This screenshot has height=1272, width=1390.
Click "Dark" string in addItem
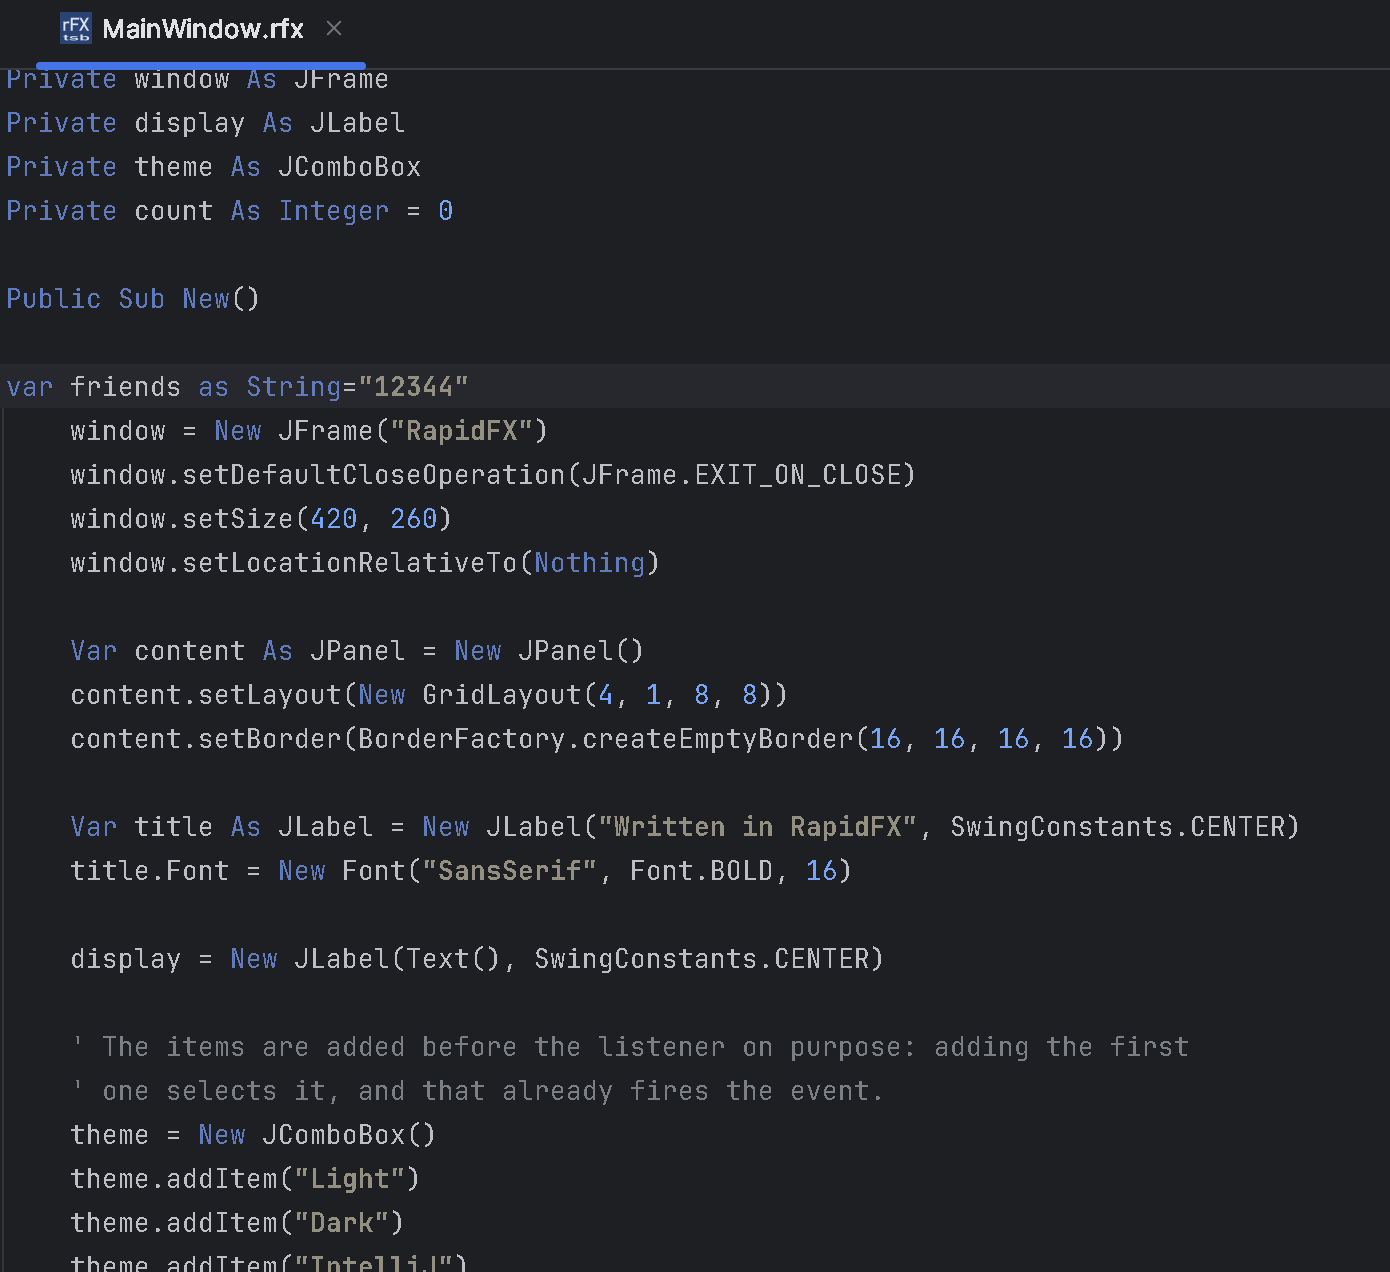[342, 1223]
